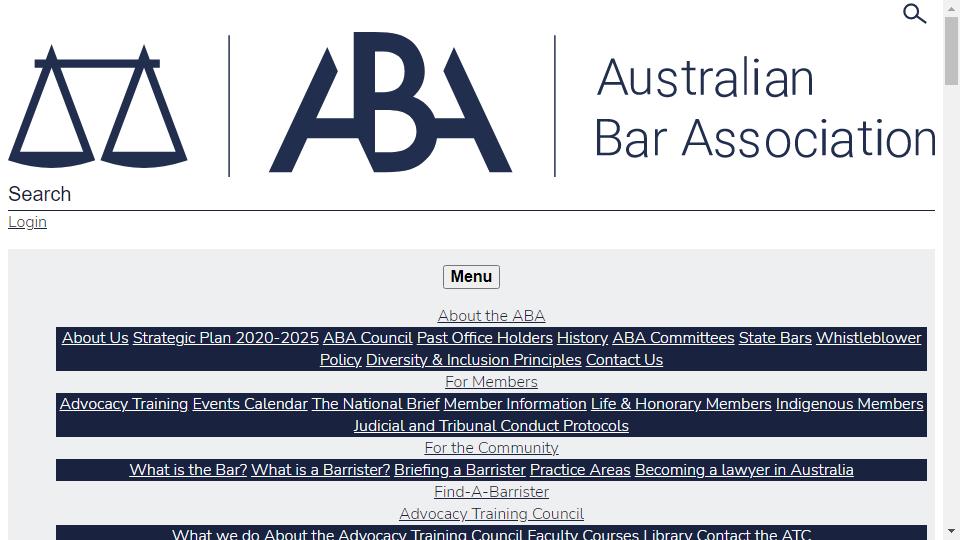Open Diversity & Inclusion Principles link
Screen dimensions: 960x540
tap(473, 360)
